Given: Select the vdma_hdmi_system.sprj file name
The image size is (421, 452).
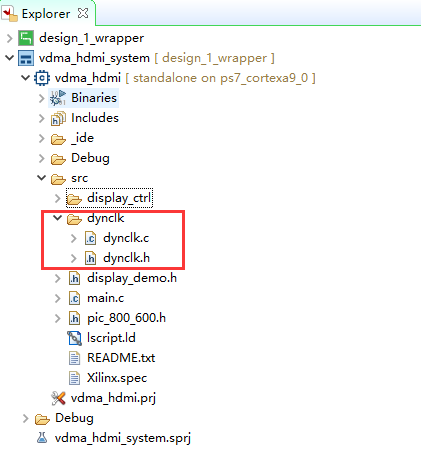Looking at the screenshot, I should 123,438.
